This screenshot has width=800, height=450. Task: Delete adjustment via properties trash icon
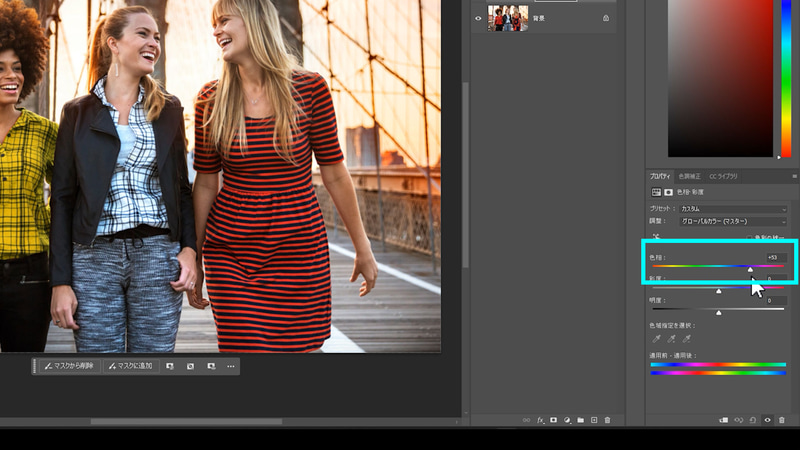pyautogui.click(x=782, y=420)
